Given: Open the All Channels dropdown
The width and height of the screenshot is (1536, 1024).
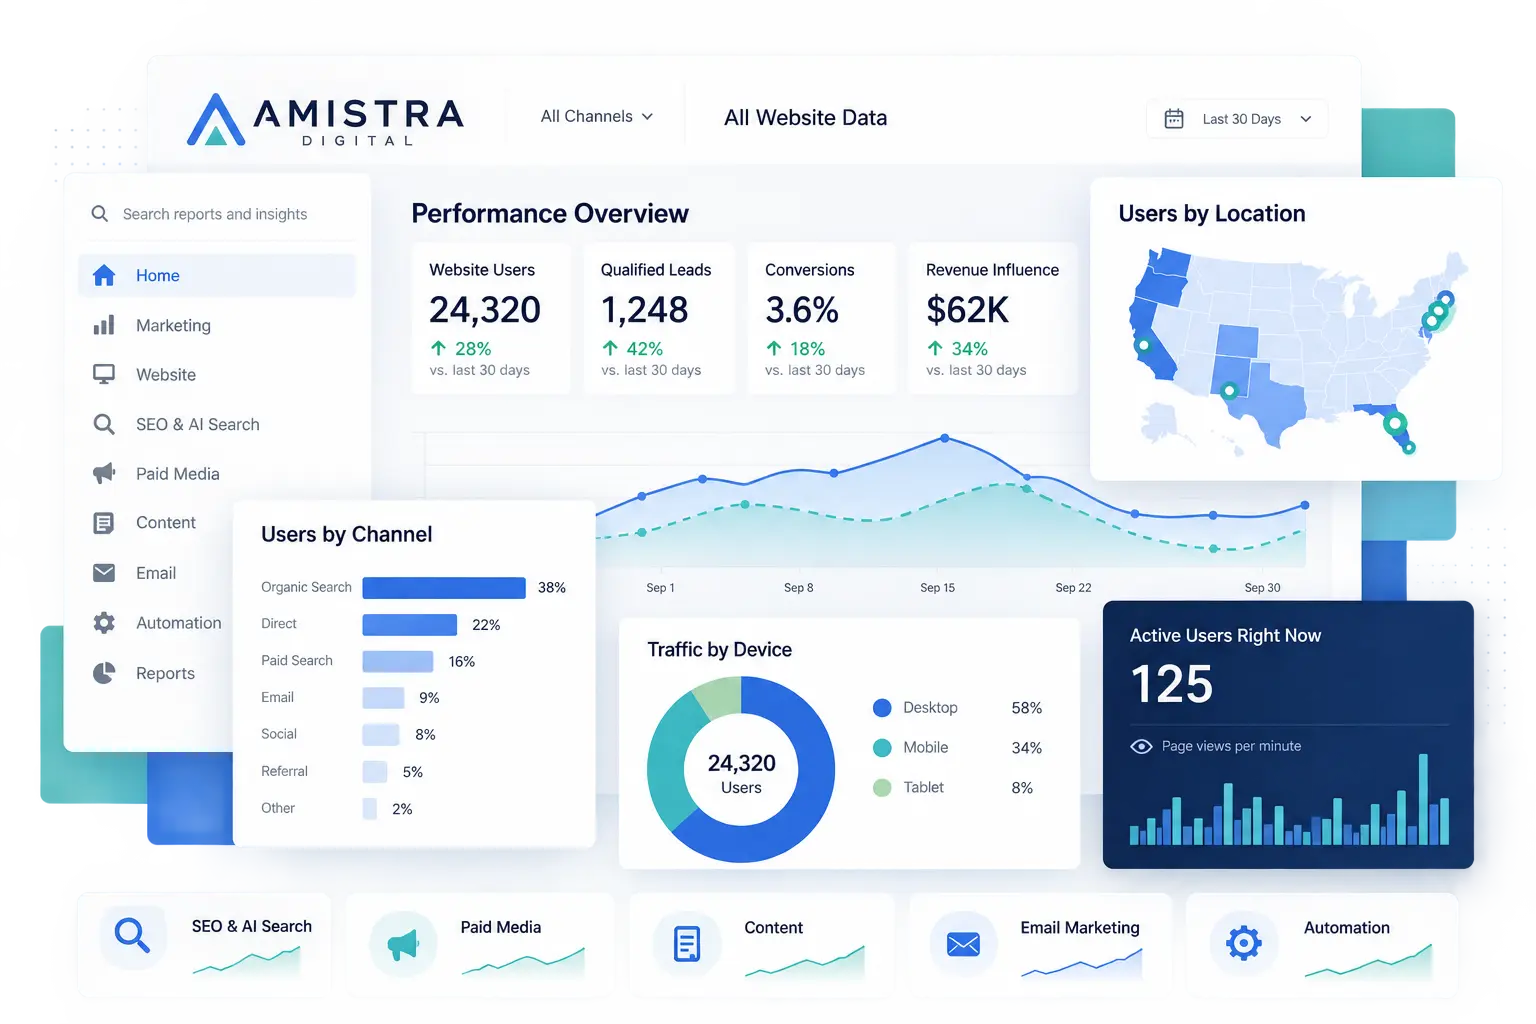Looking at the screenshot, I should click(x=597, y=117).
